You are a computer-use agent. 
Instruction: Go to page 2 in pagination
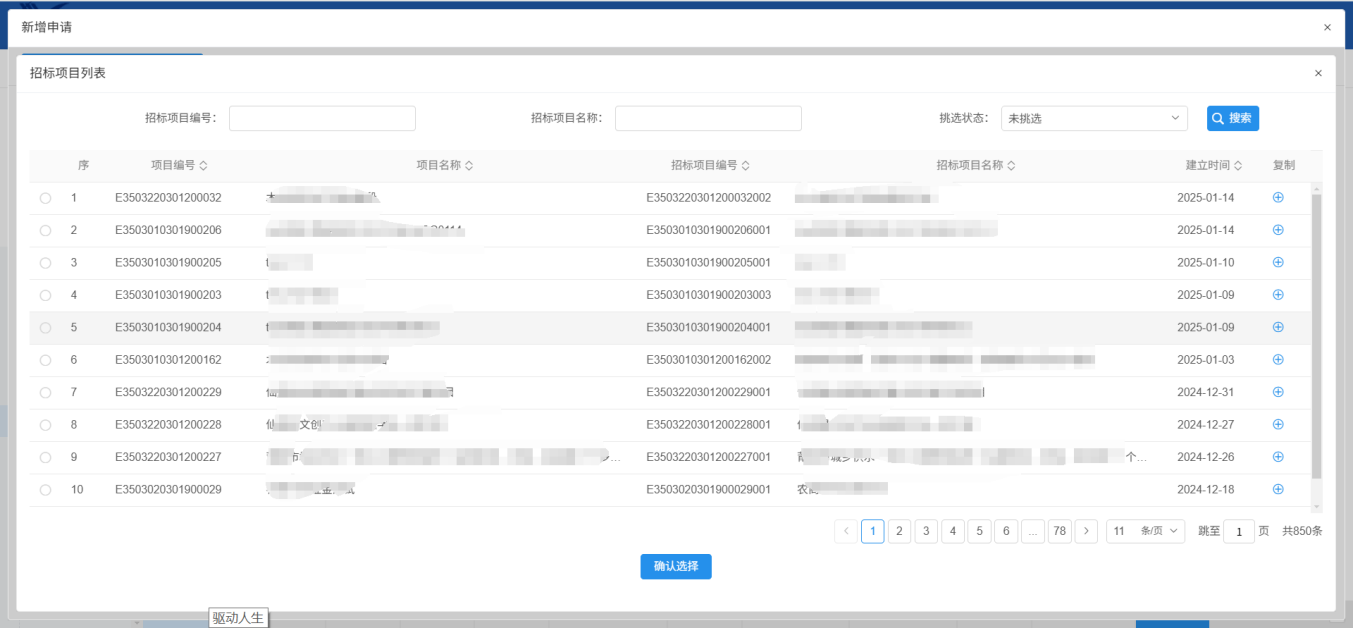point(899,531)
